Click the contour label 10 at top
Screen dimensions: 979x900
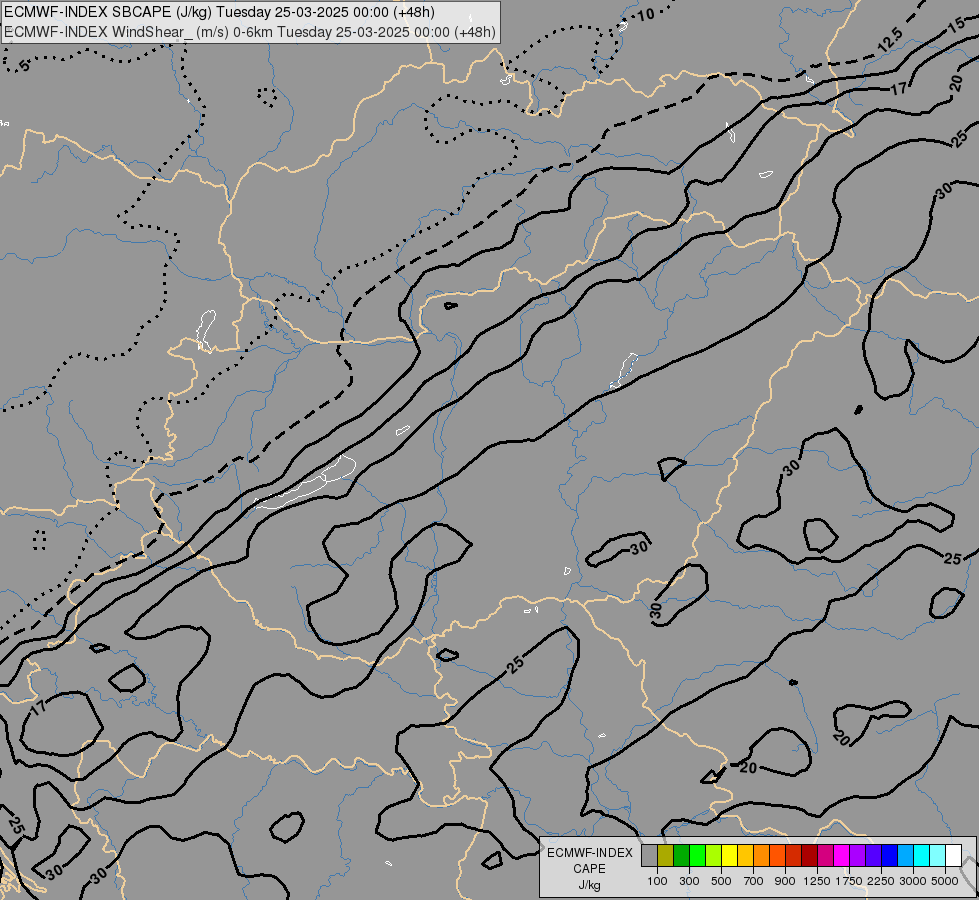pyautogui.click(x=645, y=14)
